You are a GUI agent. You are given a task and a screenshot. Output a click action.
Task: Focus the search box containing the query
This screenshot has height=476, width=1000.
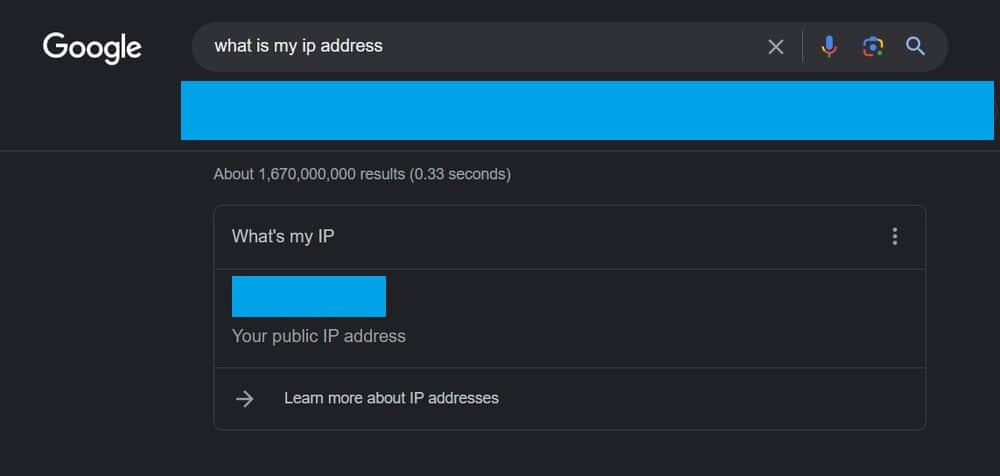[480, 46]
